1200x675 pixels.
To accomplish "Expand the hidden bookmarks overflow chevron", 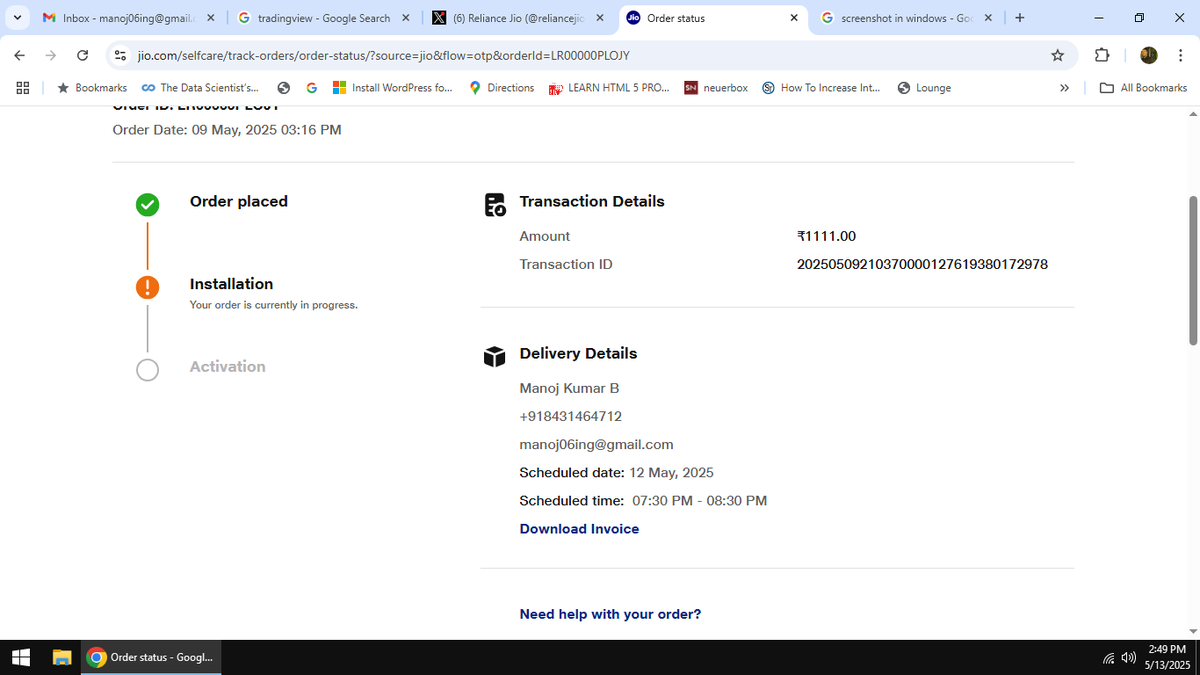I will coord(1065,88).
